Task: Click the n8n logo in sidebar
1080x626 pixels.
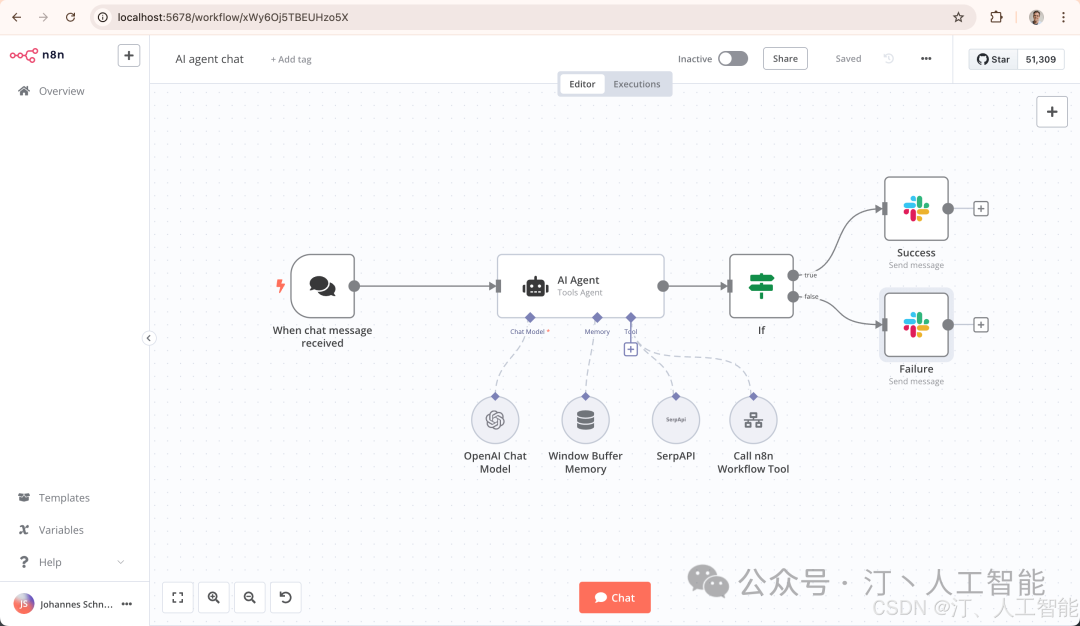Action: point(37,55)
